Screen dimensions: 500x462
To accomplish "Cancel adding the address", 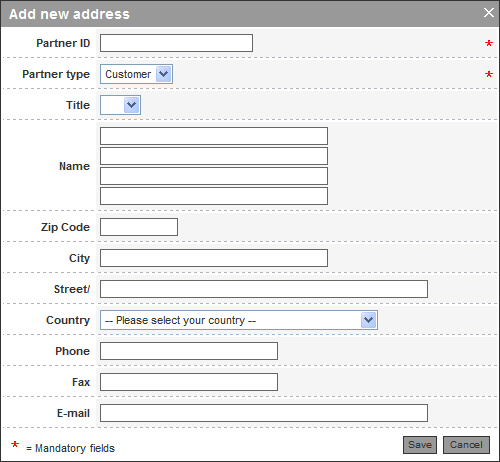I will 466,445.
